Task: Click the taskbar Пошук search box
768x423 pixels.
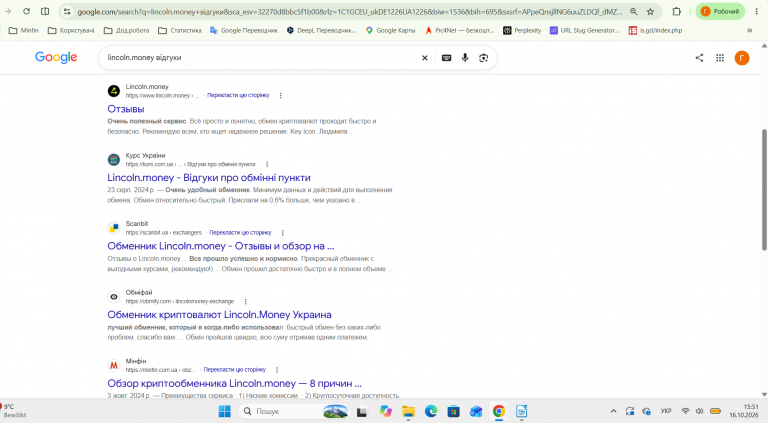Action: click(x=294, y=411)
